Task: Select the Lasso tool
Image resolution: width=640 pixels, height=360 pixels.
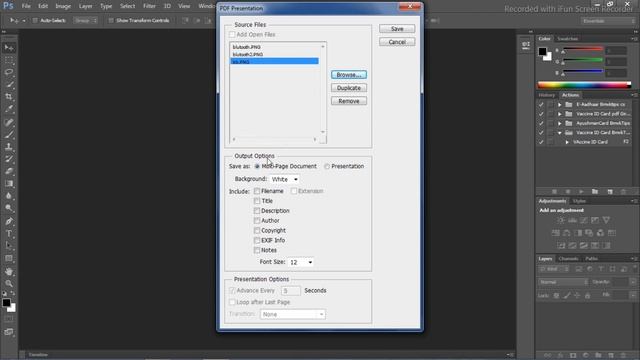Action: coord(9,72)
